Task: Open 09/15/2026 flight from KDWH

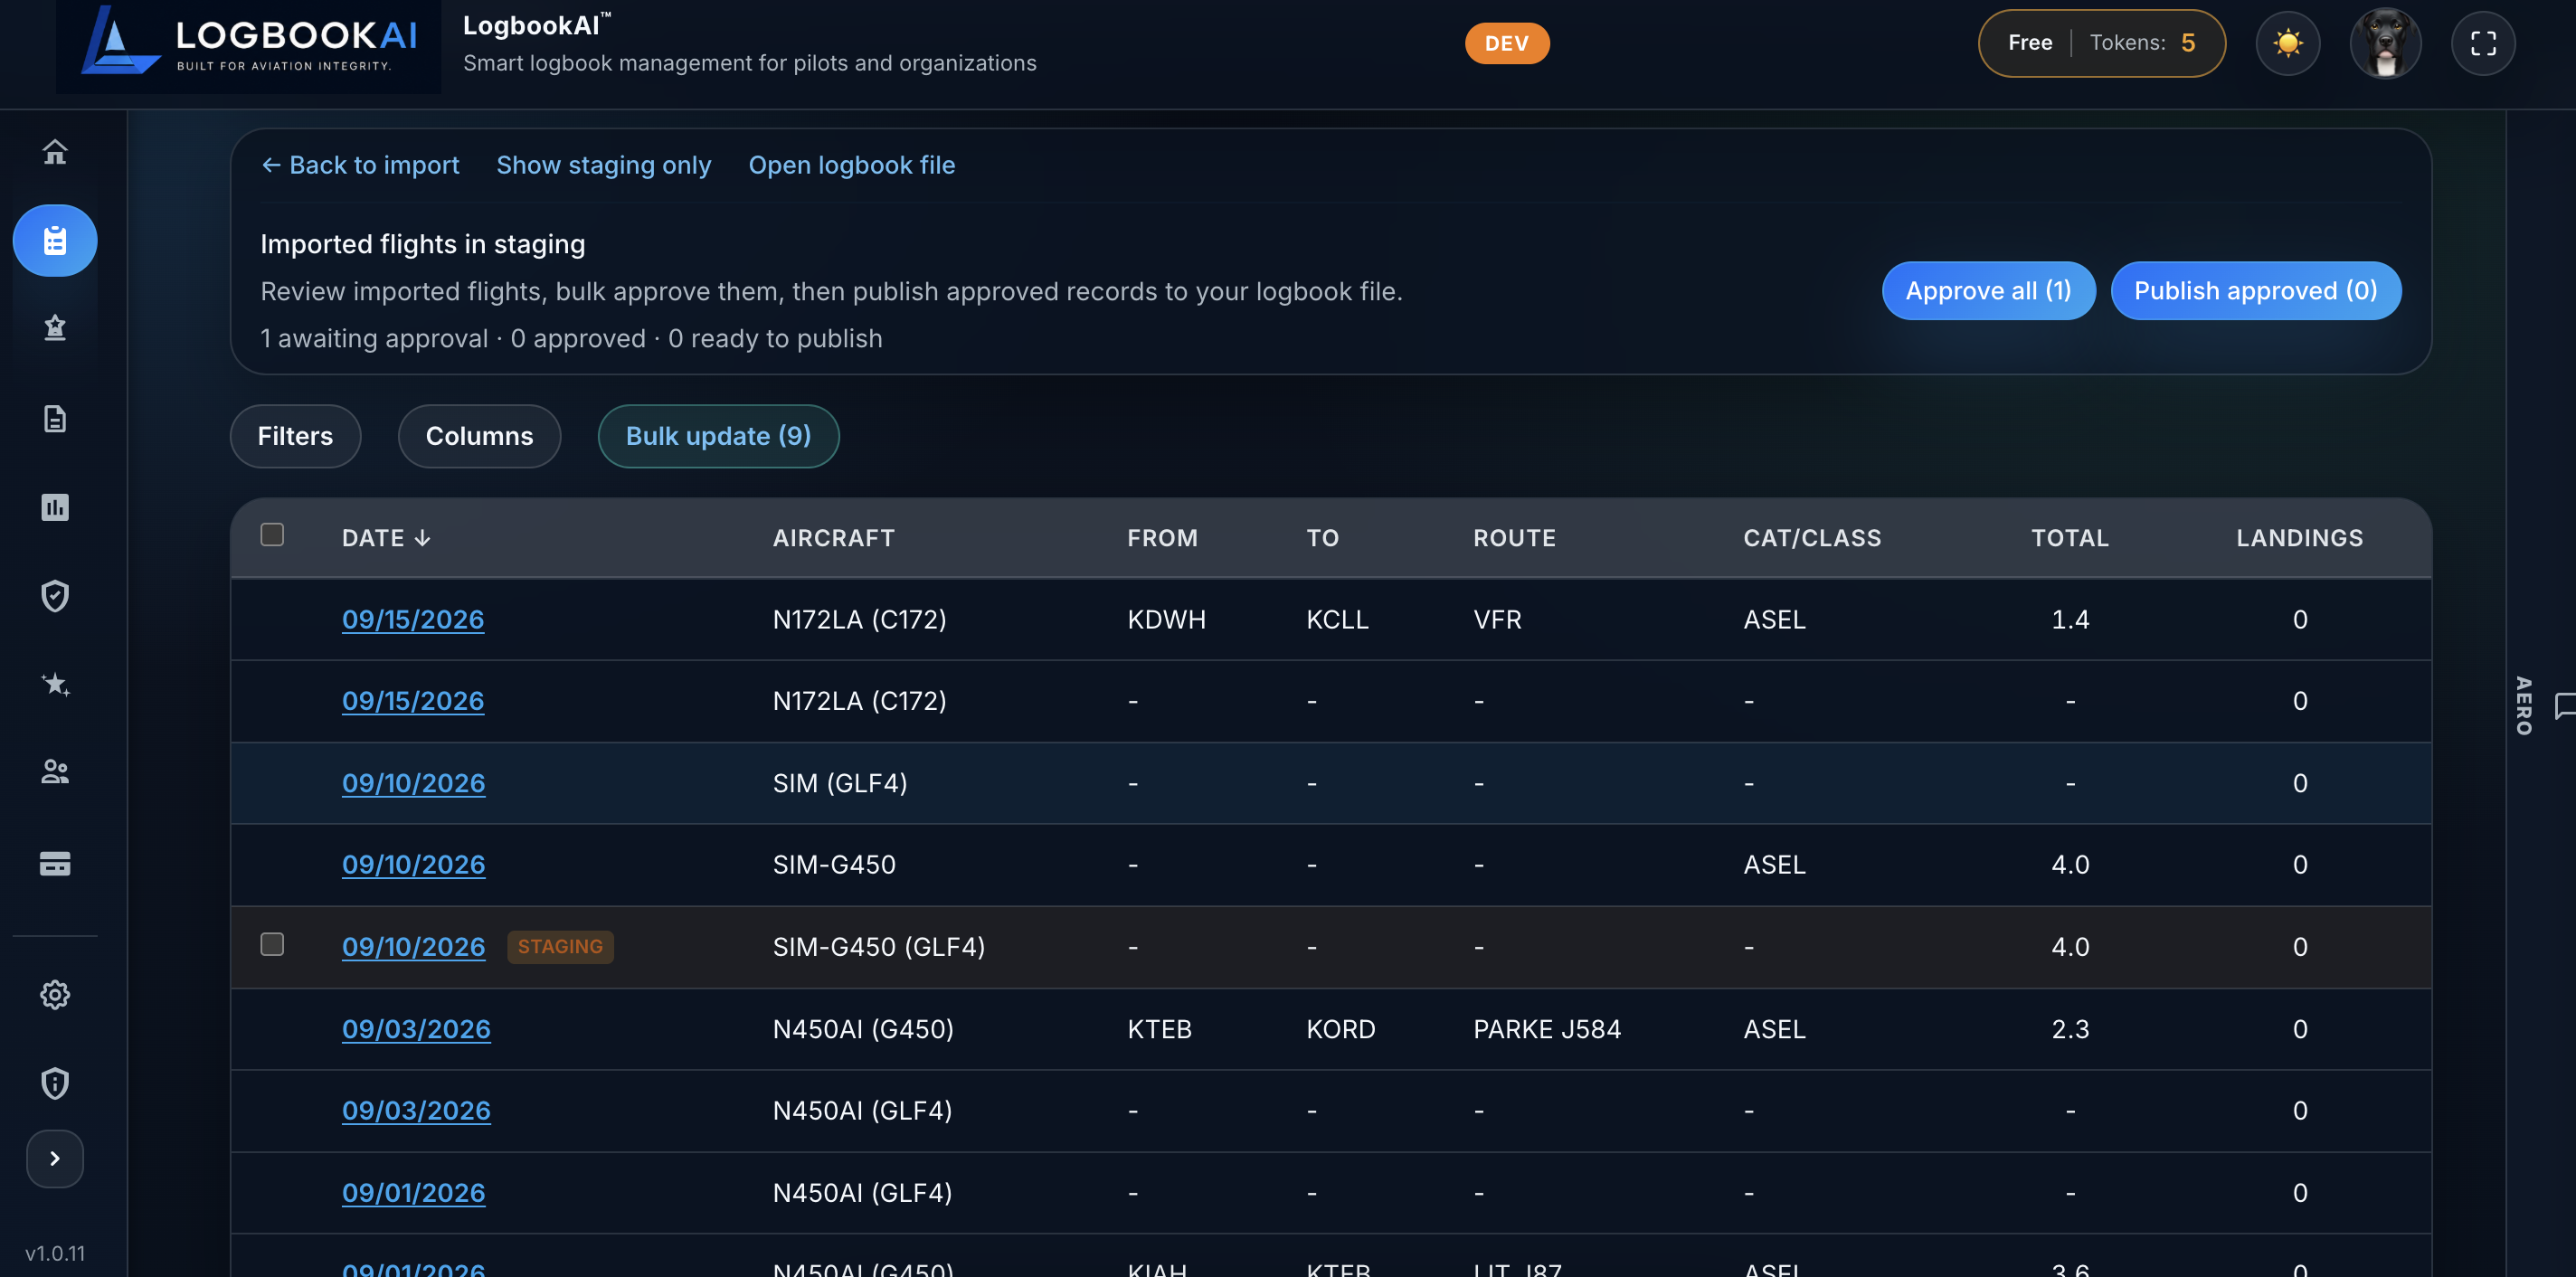Action: 412,619
